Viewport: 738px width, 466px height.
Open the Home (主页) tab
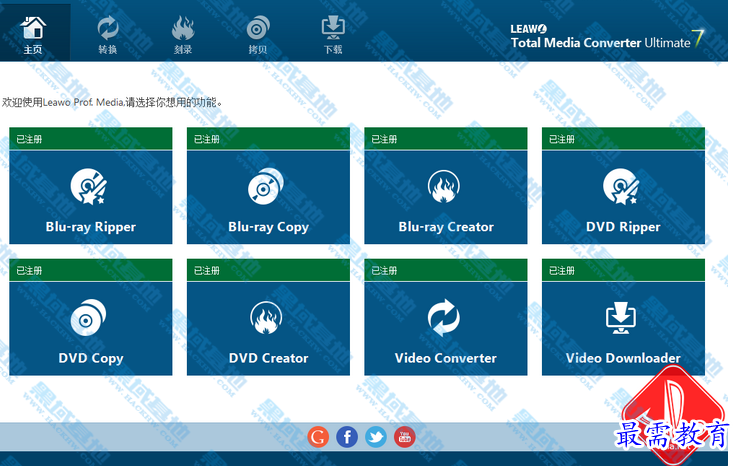[33, 34]
